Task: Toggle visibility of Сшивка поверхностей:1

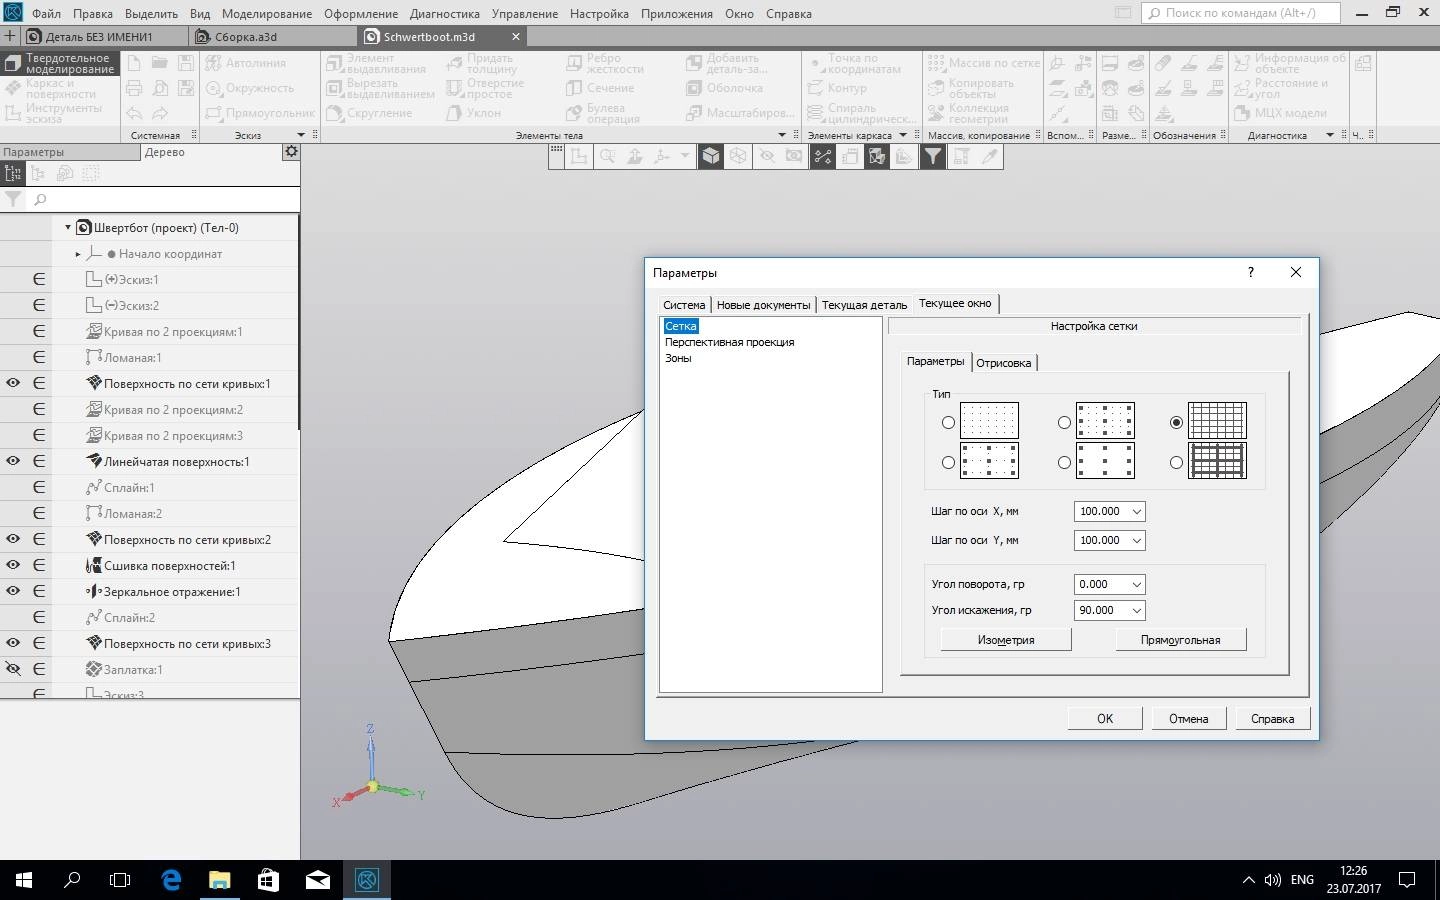Action: pos(13,565)
